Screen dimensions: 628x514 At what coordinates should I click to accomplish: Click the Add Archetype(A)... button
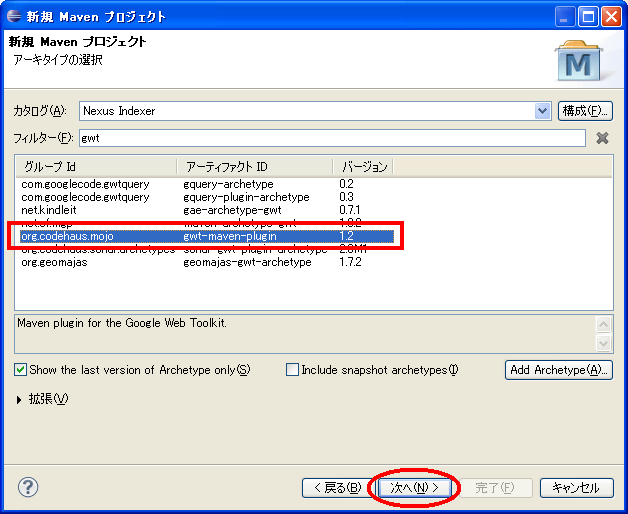click(x=559, y=370)
